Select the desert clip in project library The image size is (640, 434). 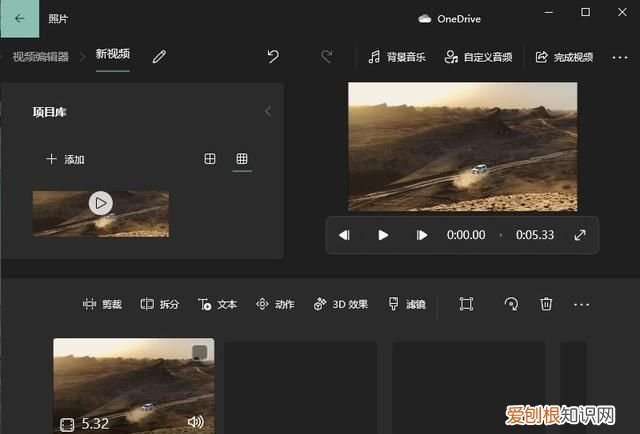pyautogui.click(x=100, y=213)
